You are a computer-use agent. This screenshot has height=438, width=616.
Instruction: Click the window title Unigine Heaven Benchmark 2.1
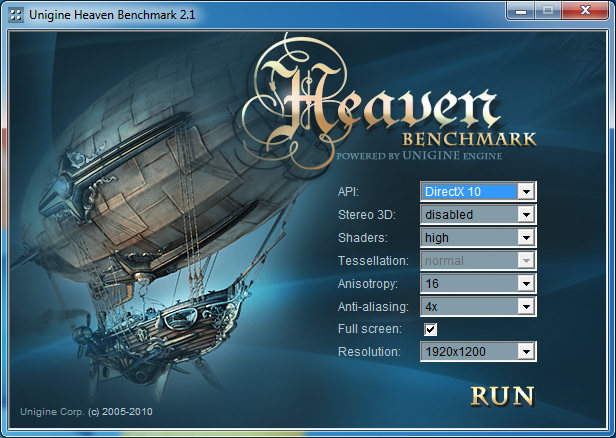pyautogui.click(x=112, y=15)
